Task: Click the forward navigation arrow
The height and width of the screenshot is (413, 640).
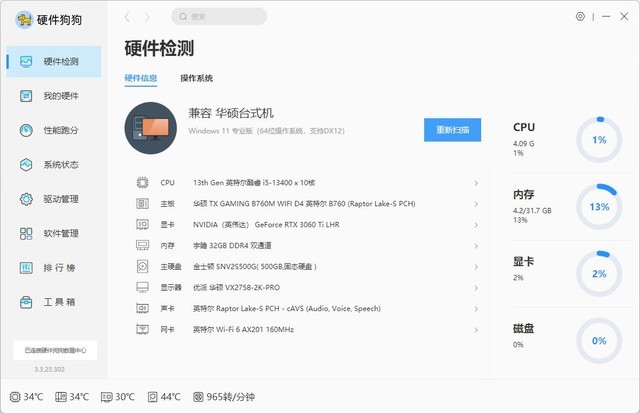Action: point(148,17)
